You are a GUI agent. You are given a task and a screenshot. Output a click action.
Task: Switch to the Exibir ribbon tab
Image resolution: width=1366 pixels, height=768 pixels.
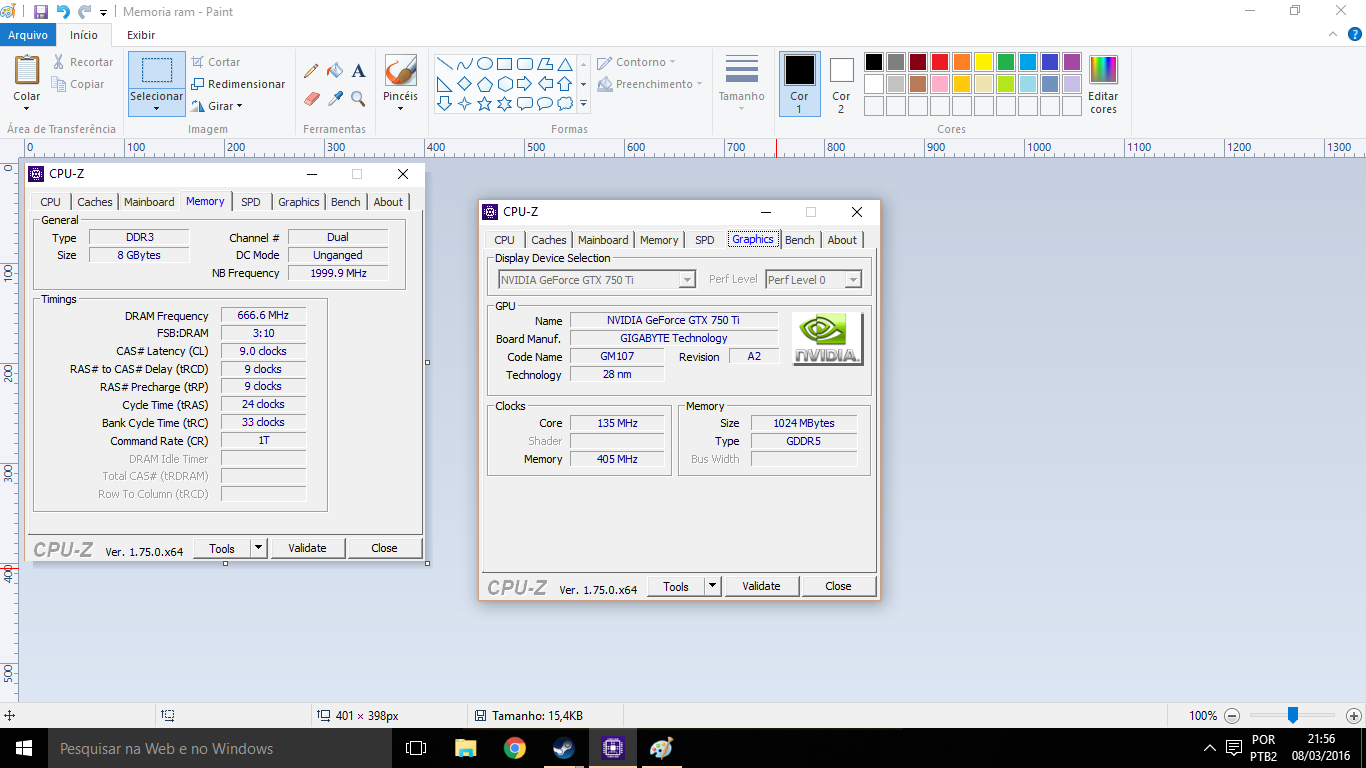pyautogui.click(x=141, y=35)
